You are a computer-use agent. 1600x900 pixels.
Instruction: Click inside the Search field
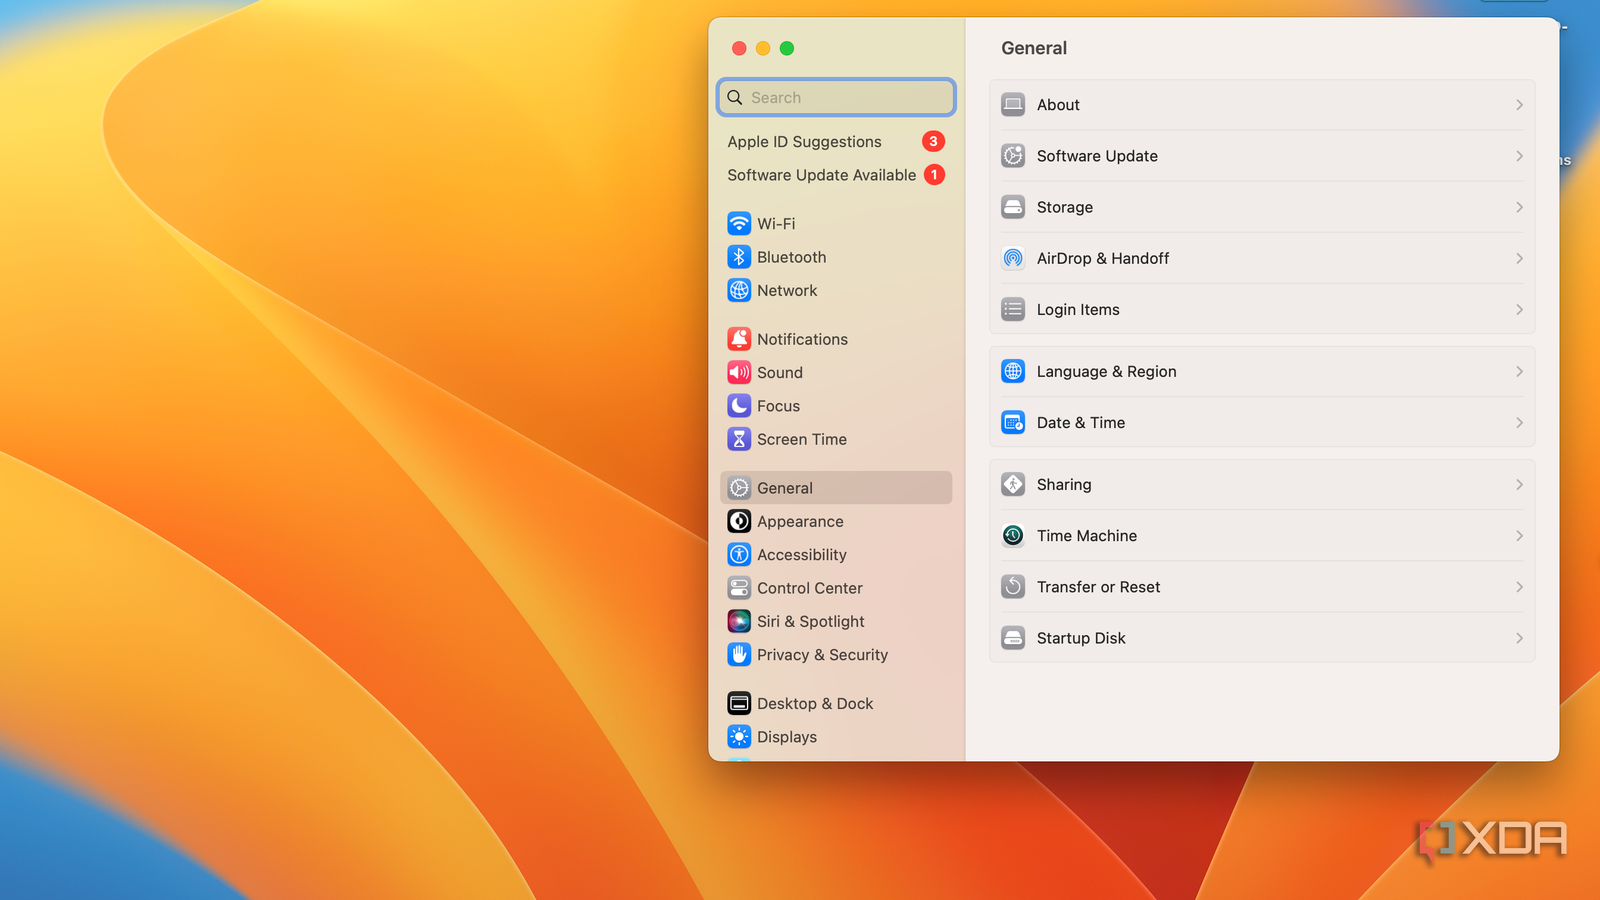pyautogui.click(x=836, y=97)
